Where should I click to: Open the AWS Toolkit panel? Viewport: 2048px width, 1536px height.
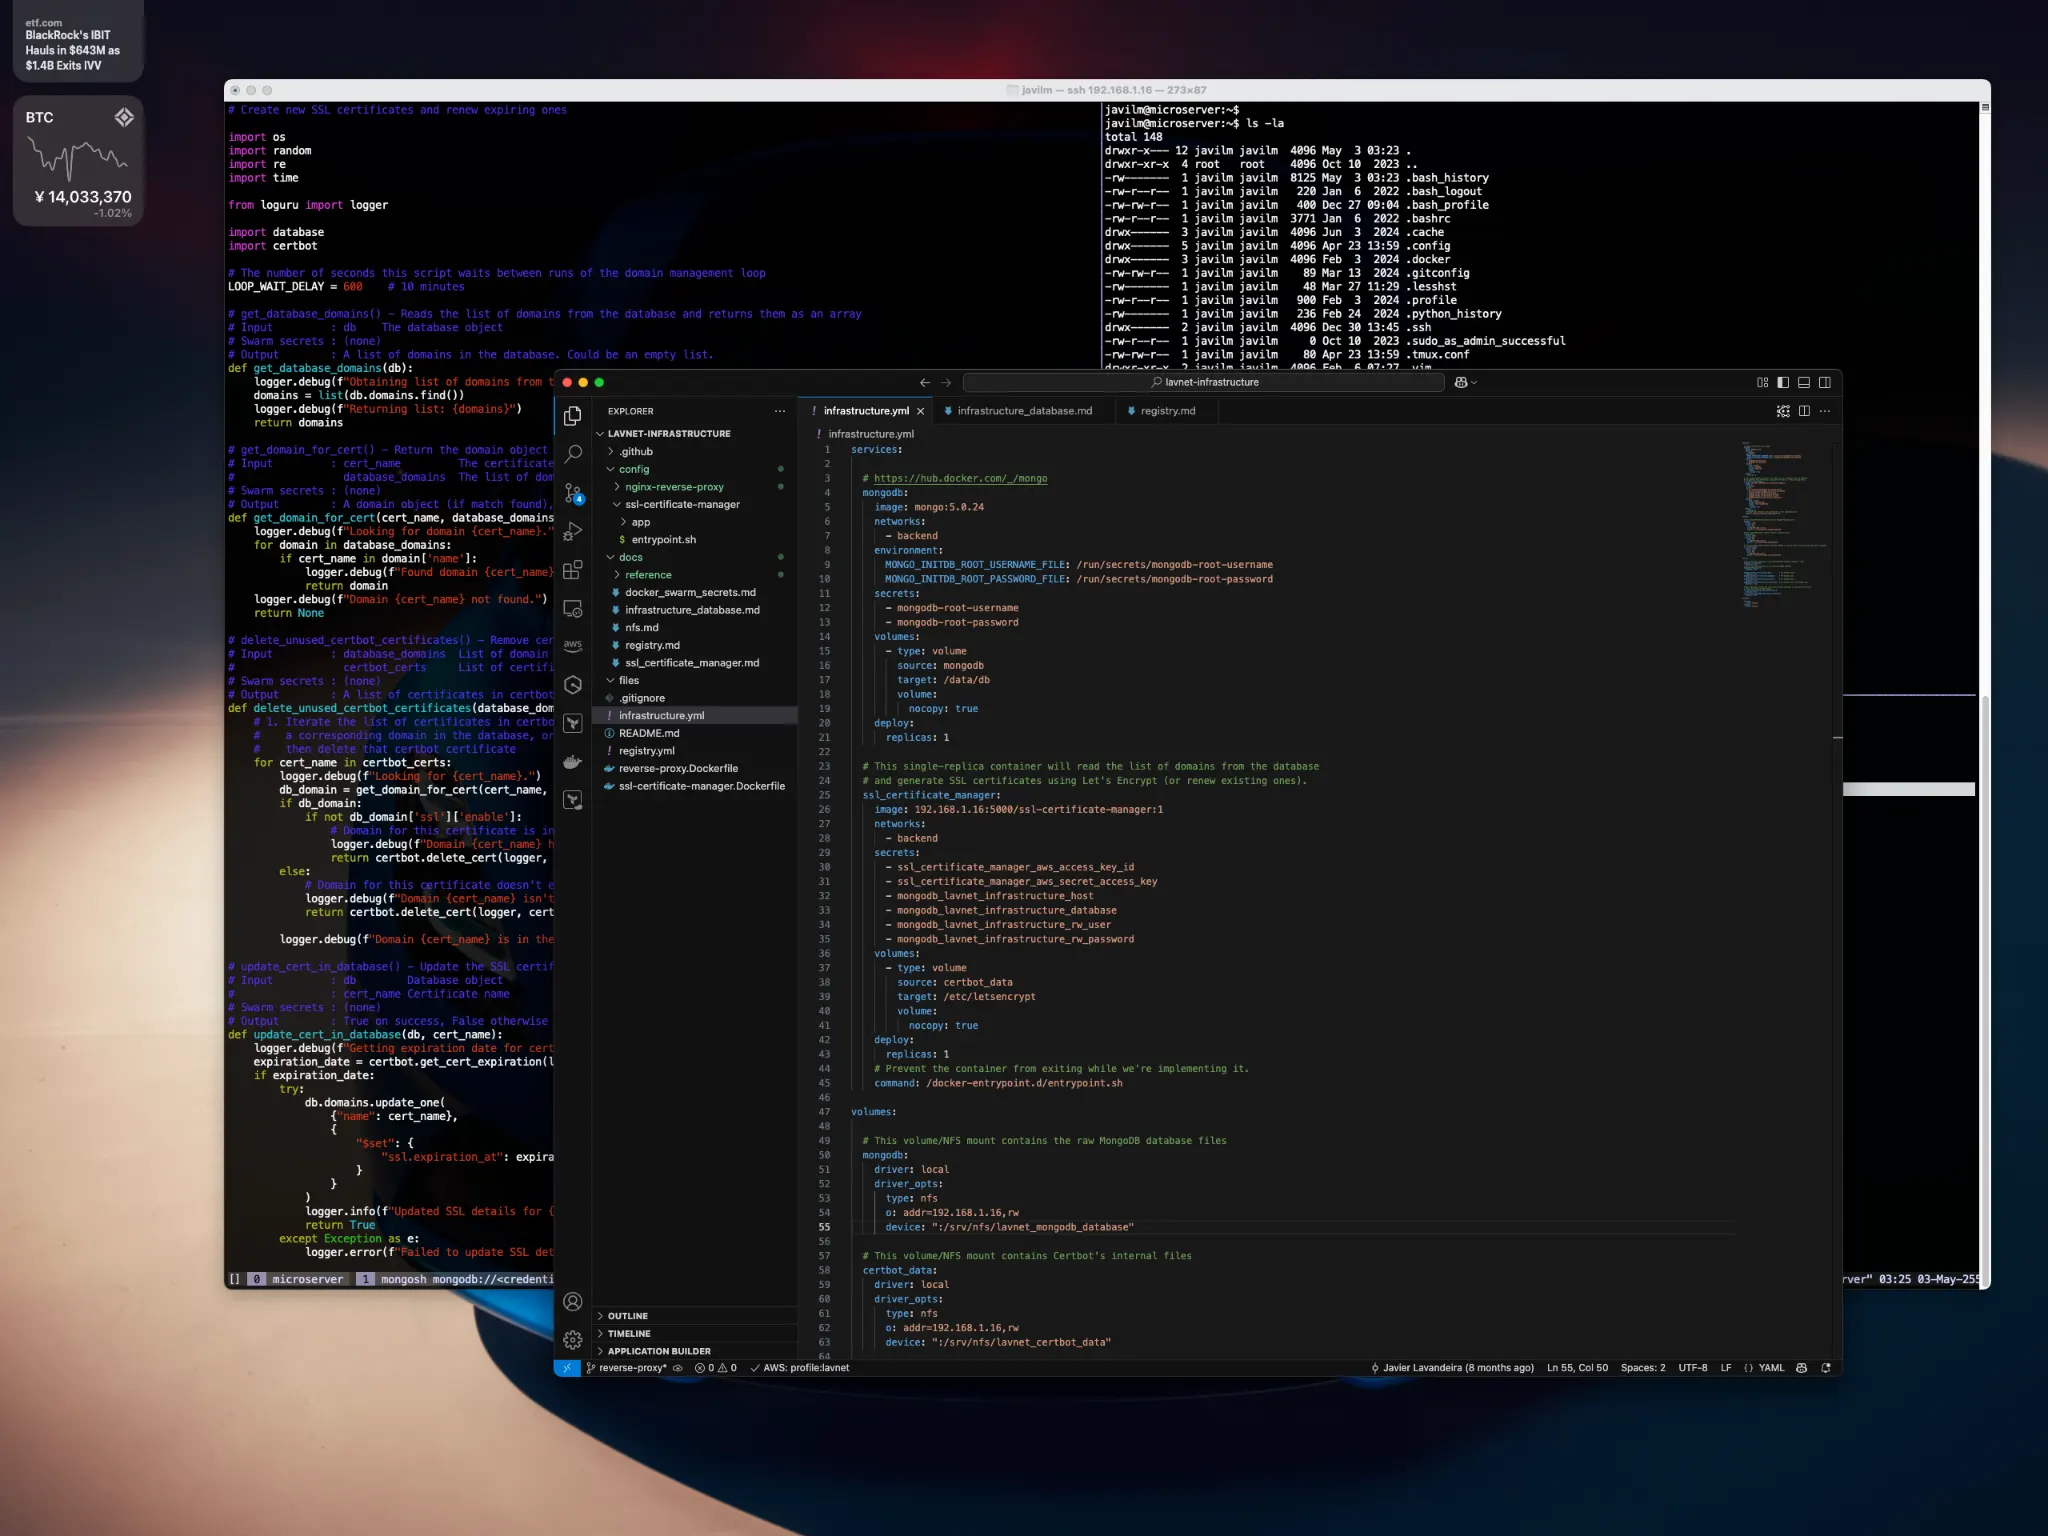click(573, 646)
